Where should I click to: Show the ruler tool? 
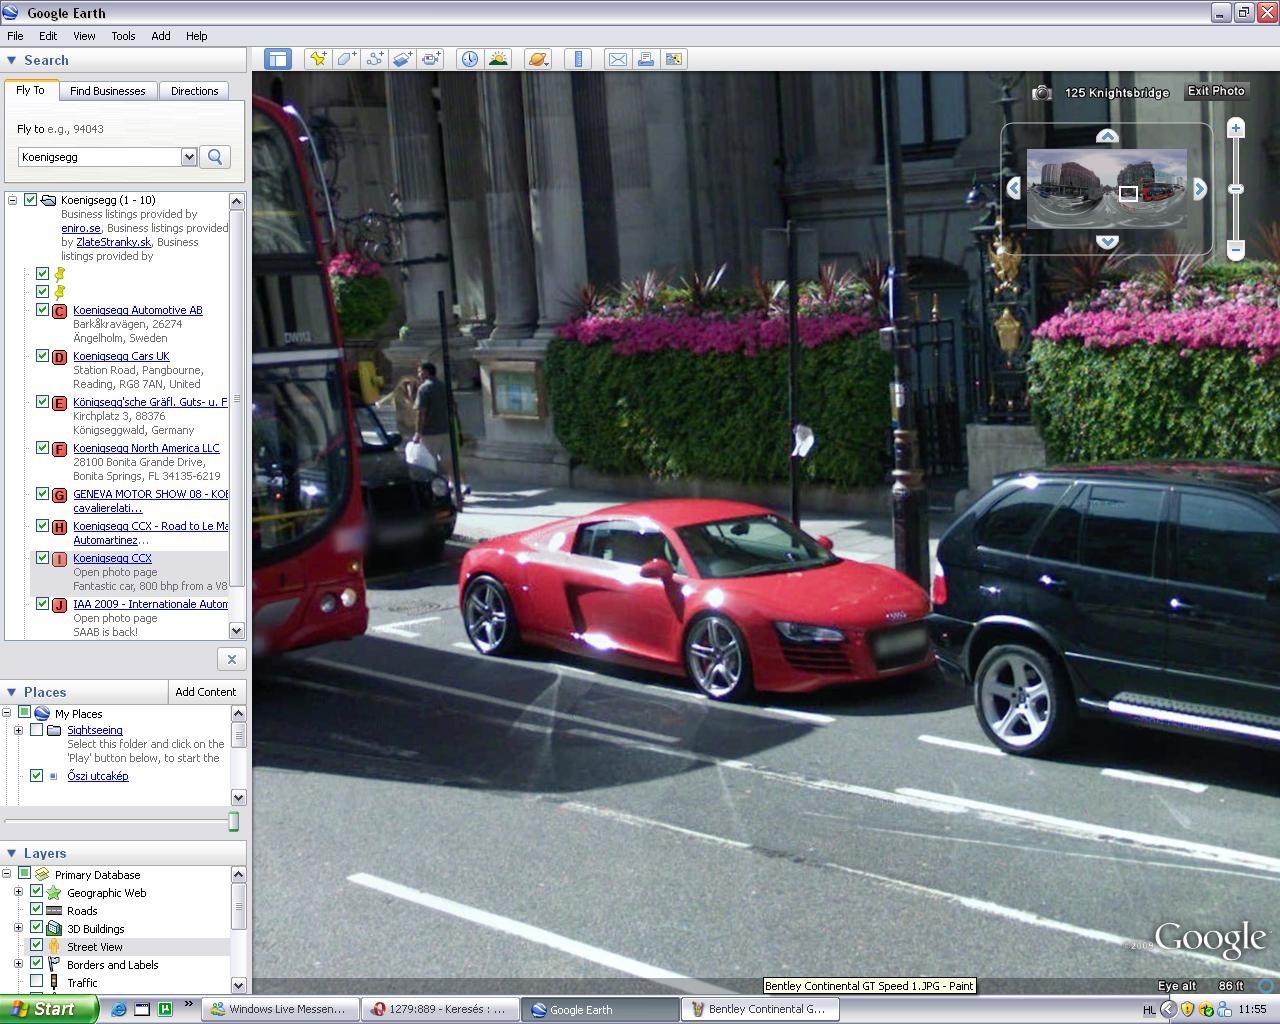(578, 59)
